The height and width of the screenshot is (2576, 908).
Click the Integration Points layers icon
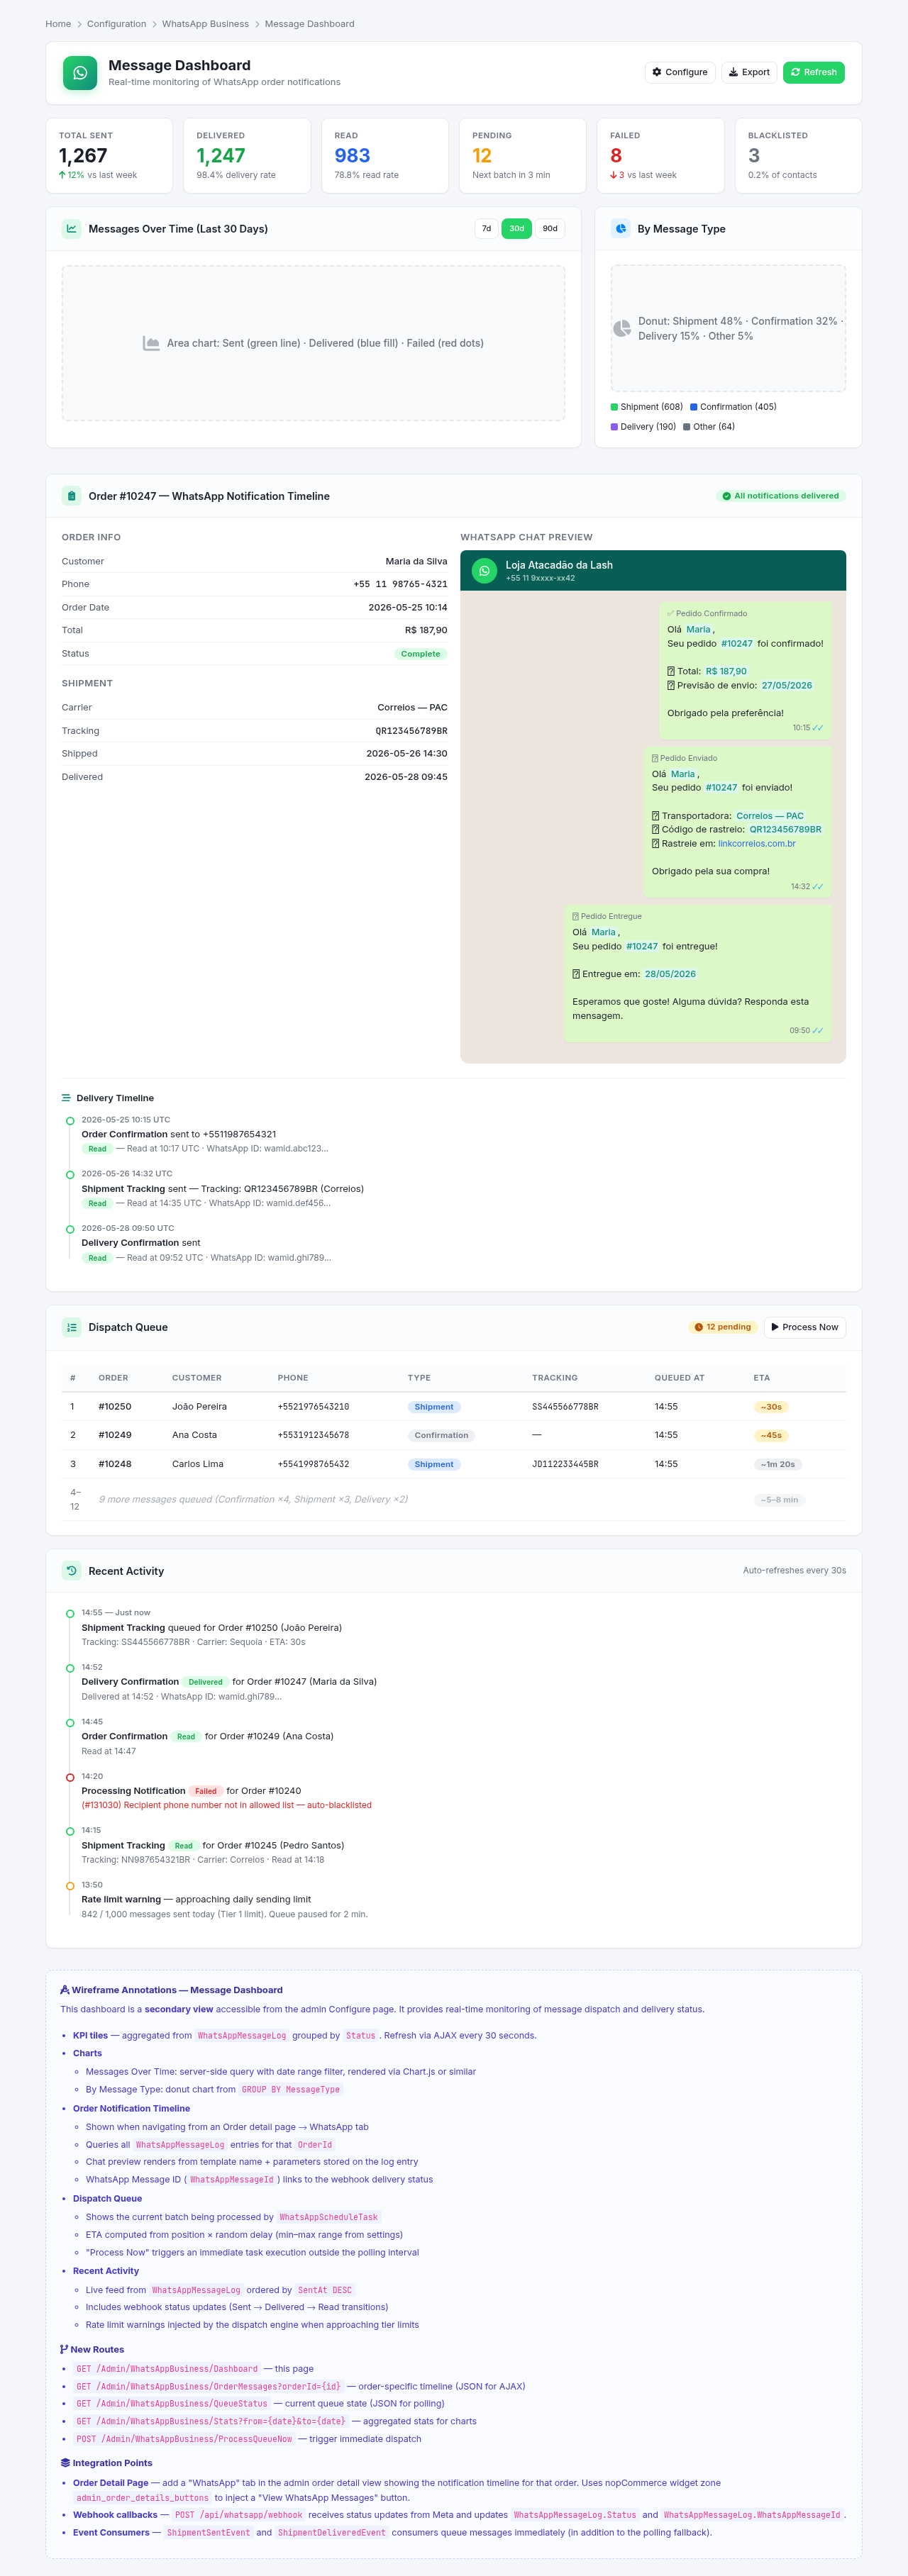pos(65,2464)
